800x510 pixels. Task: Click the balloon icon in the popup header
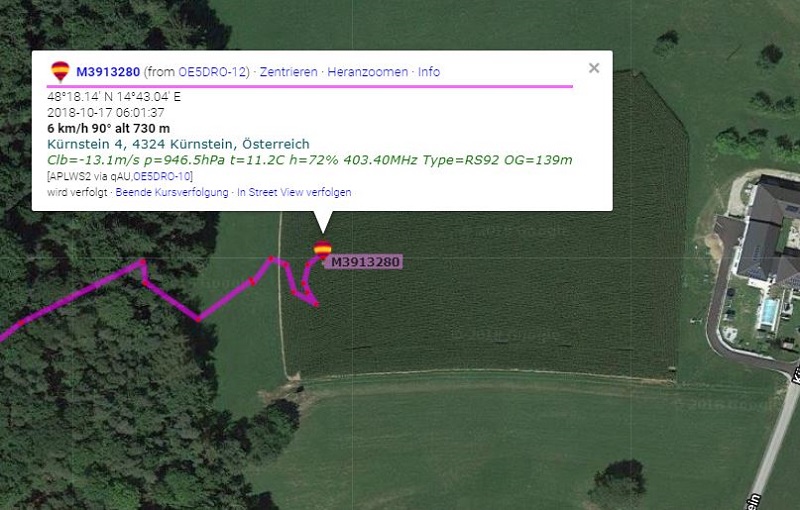click(x=60, y=71)
